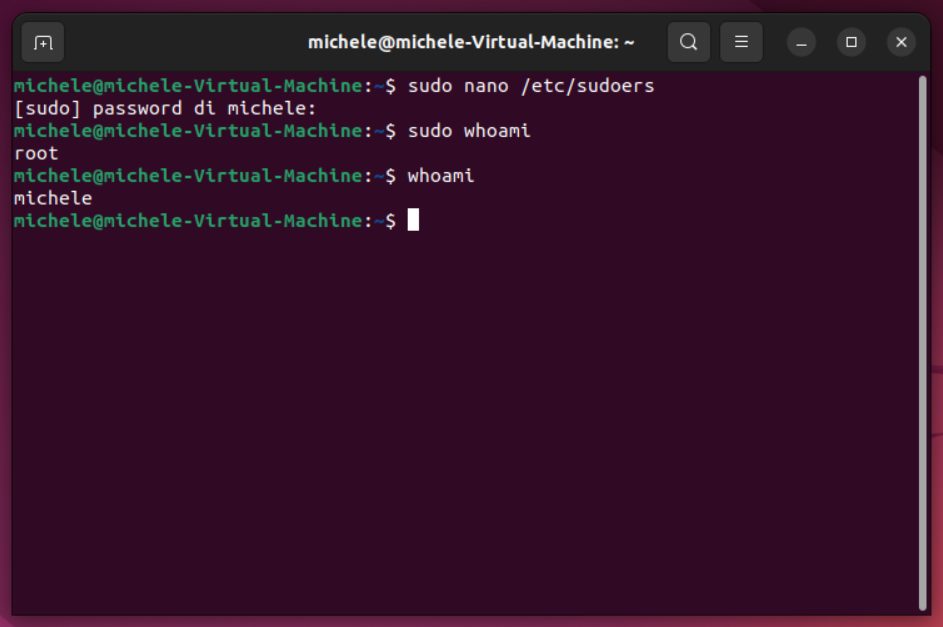
Task: Open the terminal search tool
Action: pyautogui.click(x=689, y=42)
